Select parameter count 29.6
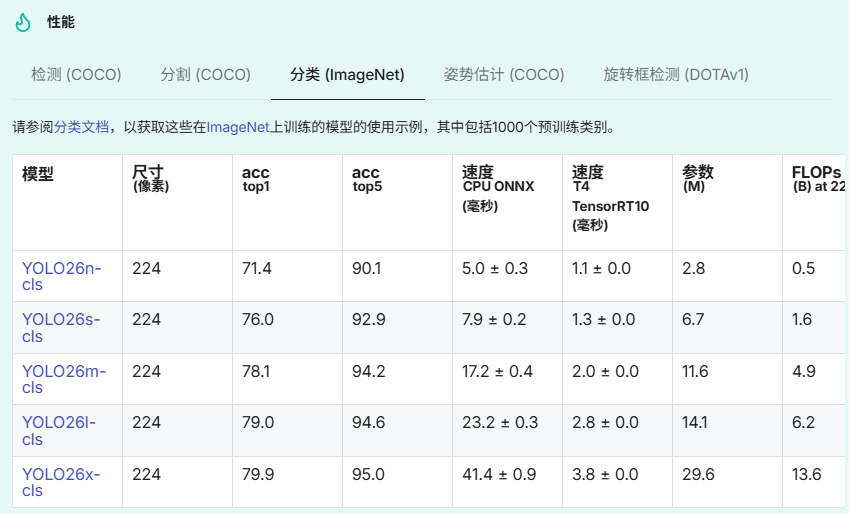This screenshot has height=514, width=850. pos(698,474)
